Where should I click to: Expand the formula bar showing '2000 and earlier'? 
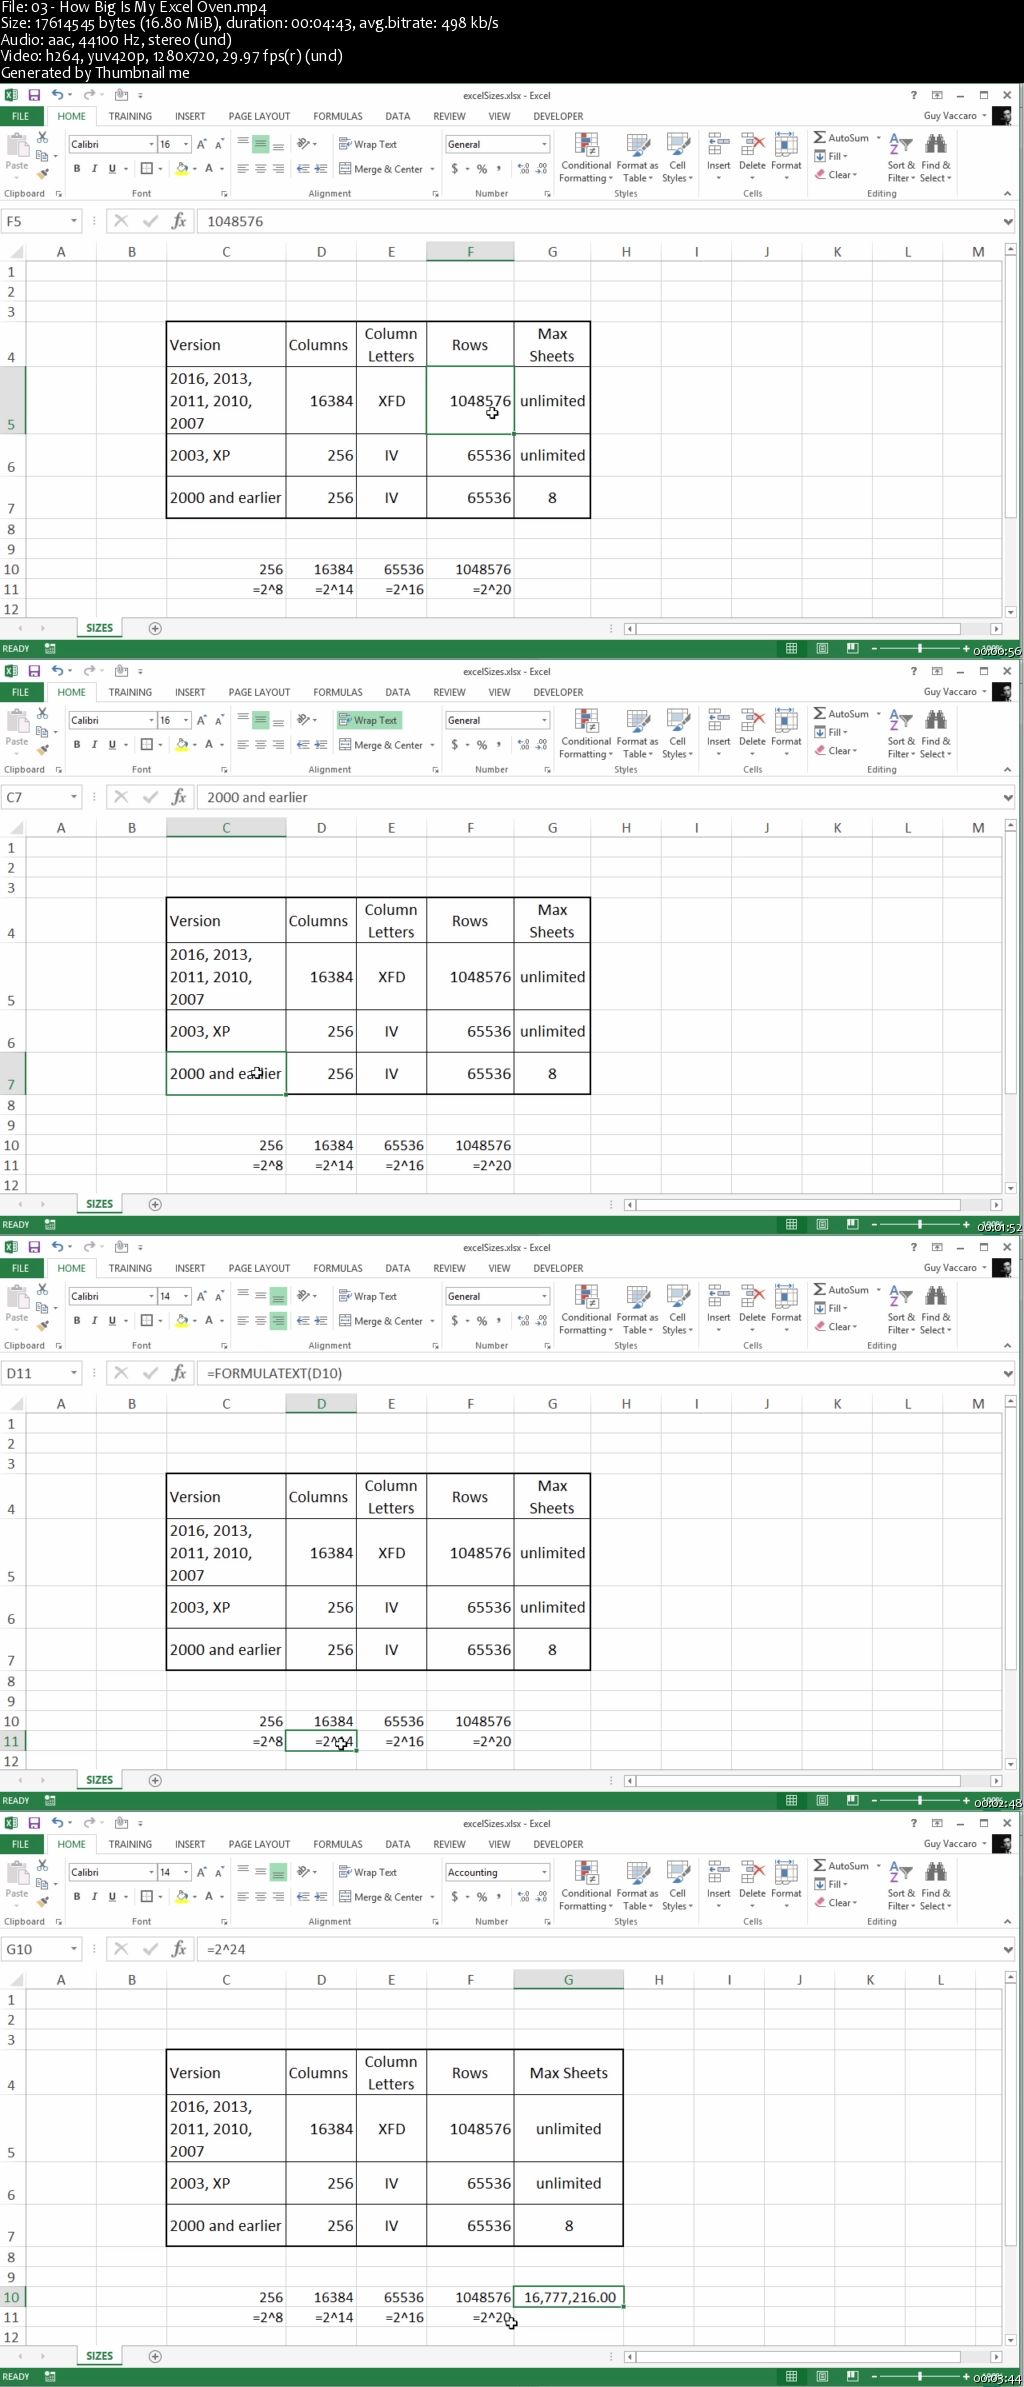tap(1008, 797)
